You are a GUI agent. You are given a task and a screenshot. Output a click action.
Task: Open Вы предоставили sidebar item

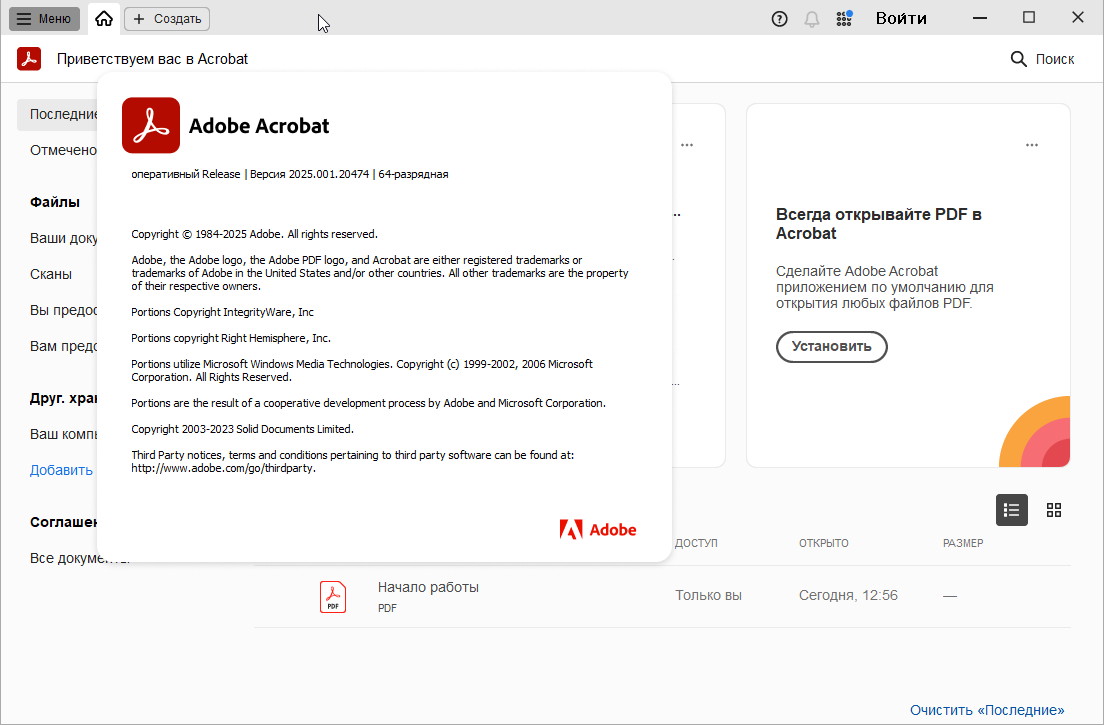tap(63, 310)
